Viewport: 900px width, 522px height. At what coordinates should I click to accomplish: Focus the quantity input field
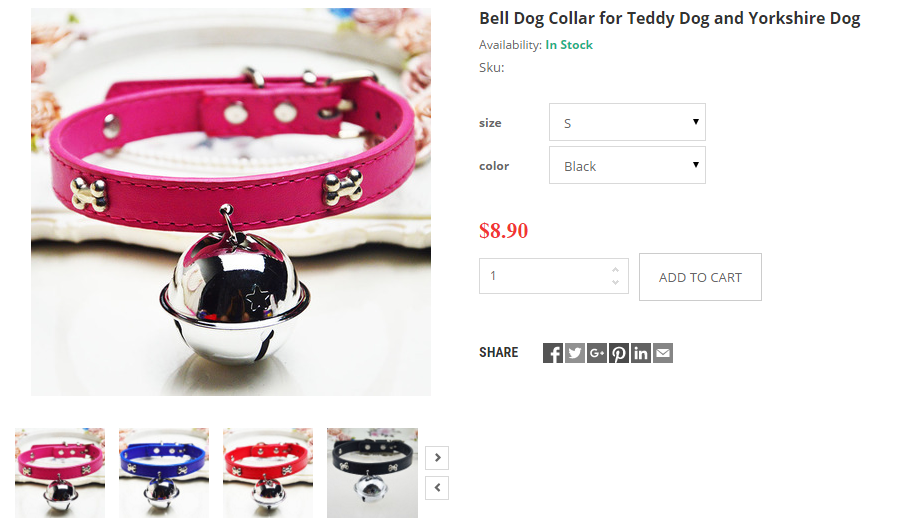click(x=545, y=276)
